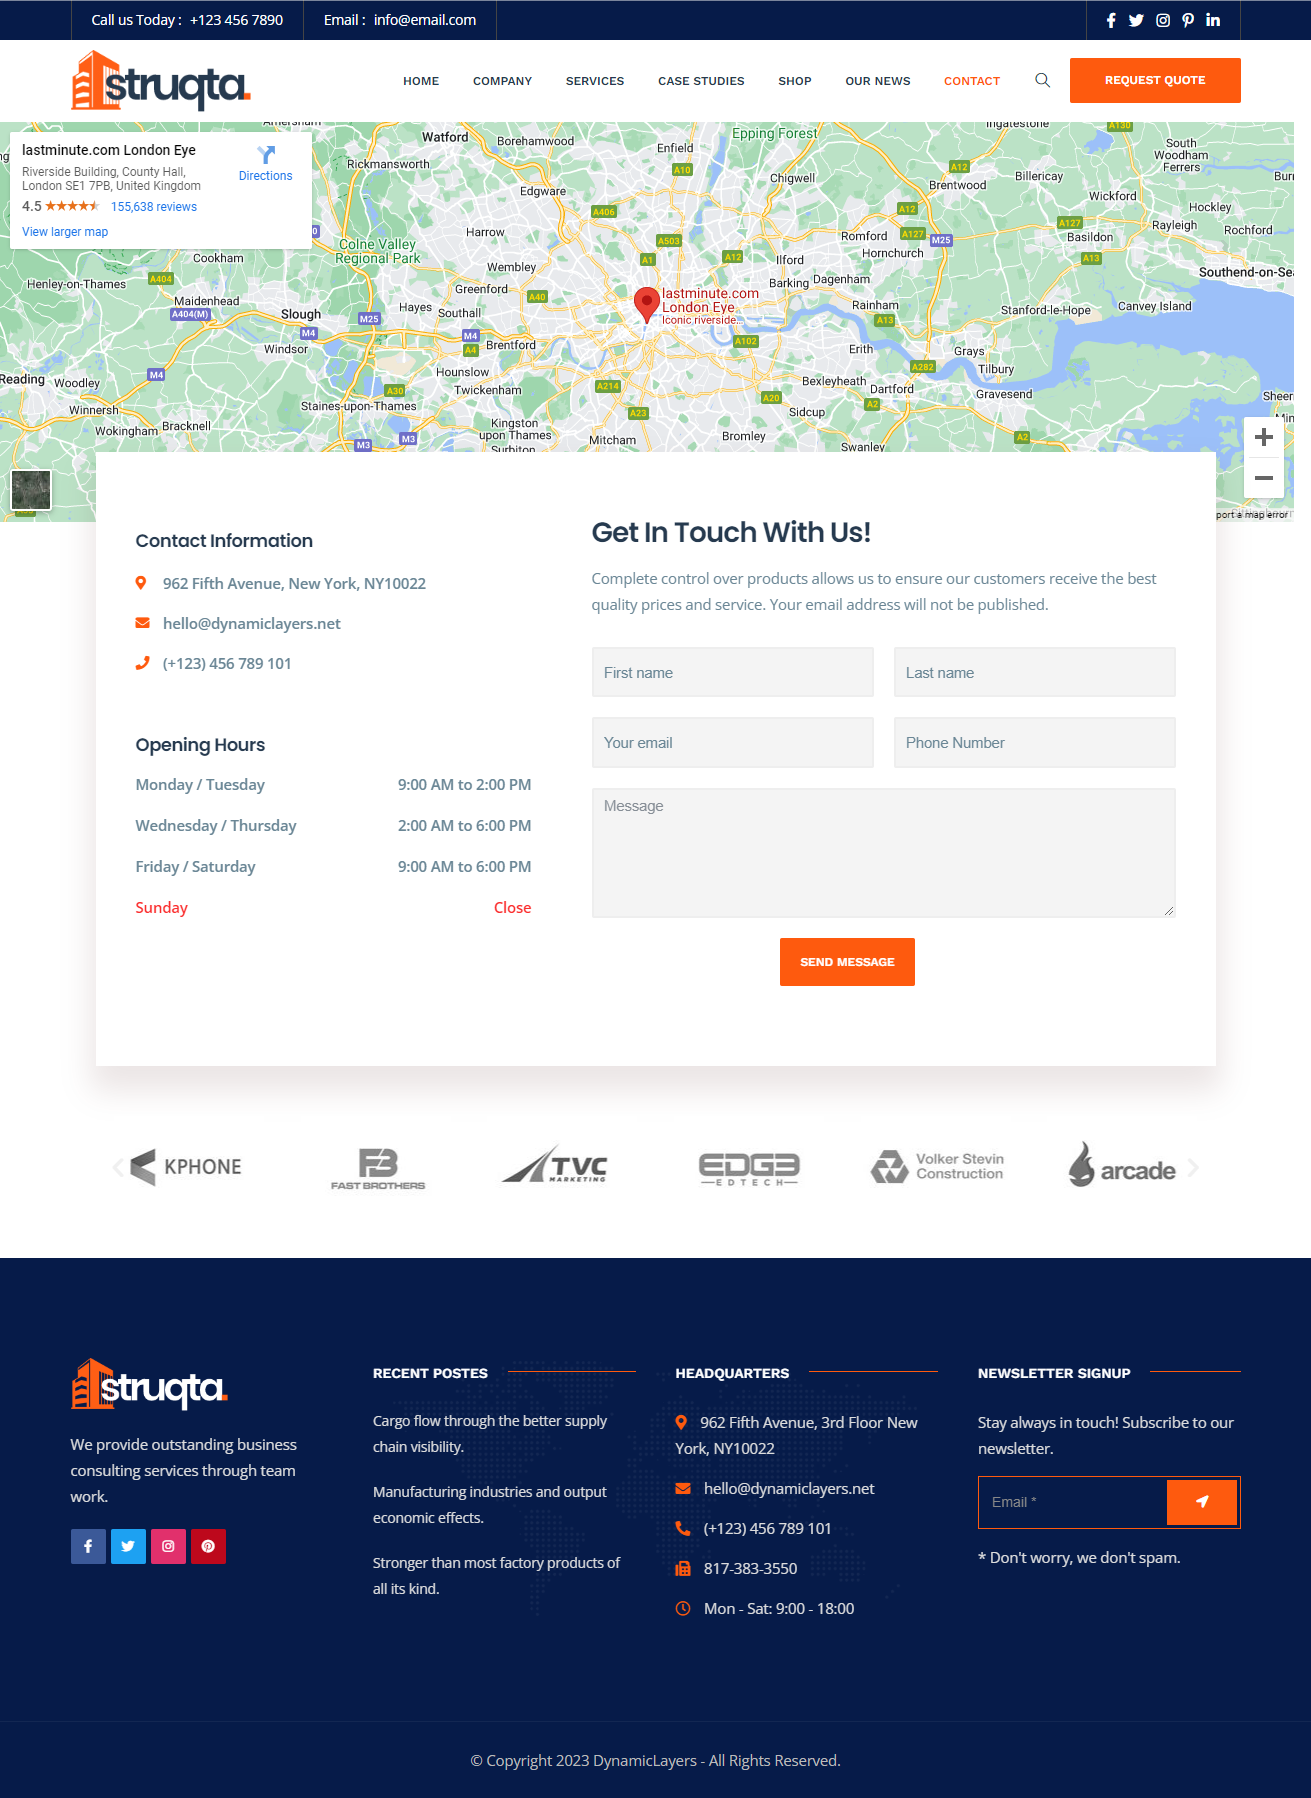Screen dimensions: 1311x1798
Task: Focus the First name input field
Action: (732, 672)
